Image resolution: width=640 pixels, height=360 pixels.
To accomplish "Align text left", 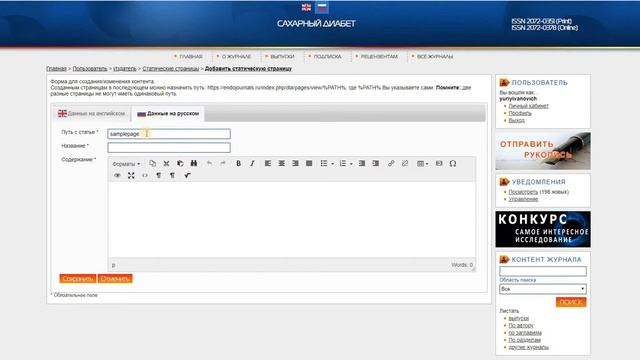I will (268, 163).
